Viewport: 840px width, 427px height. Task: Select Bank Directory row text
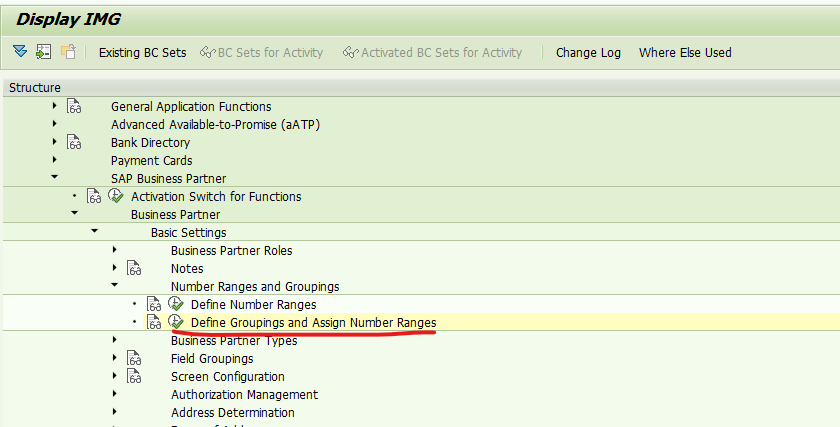tap(151, 143)
